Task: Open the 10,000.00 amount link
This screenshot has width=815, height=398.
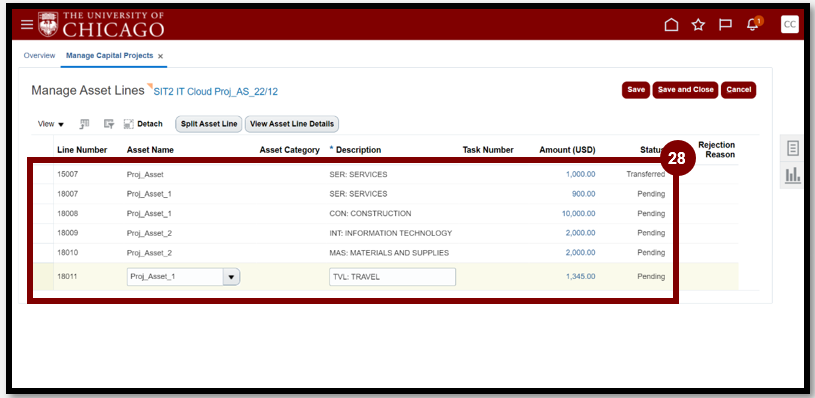Action: click(x=579, y=214)
